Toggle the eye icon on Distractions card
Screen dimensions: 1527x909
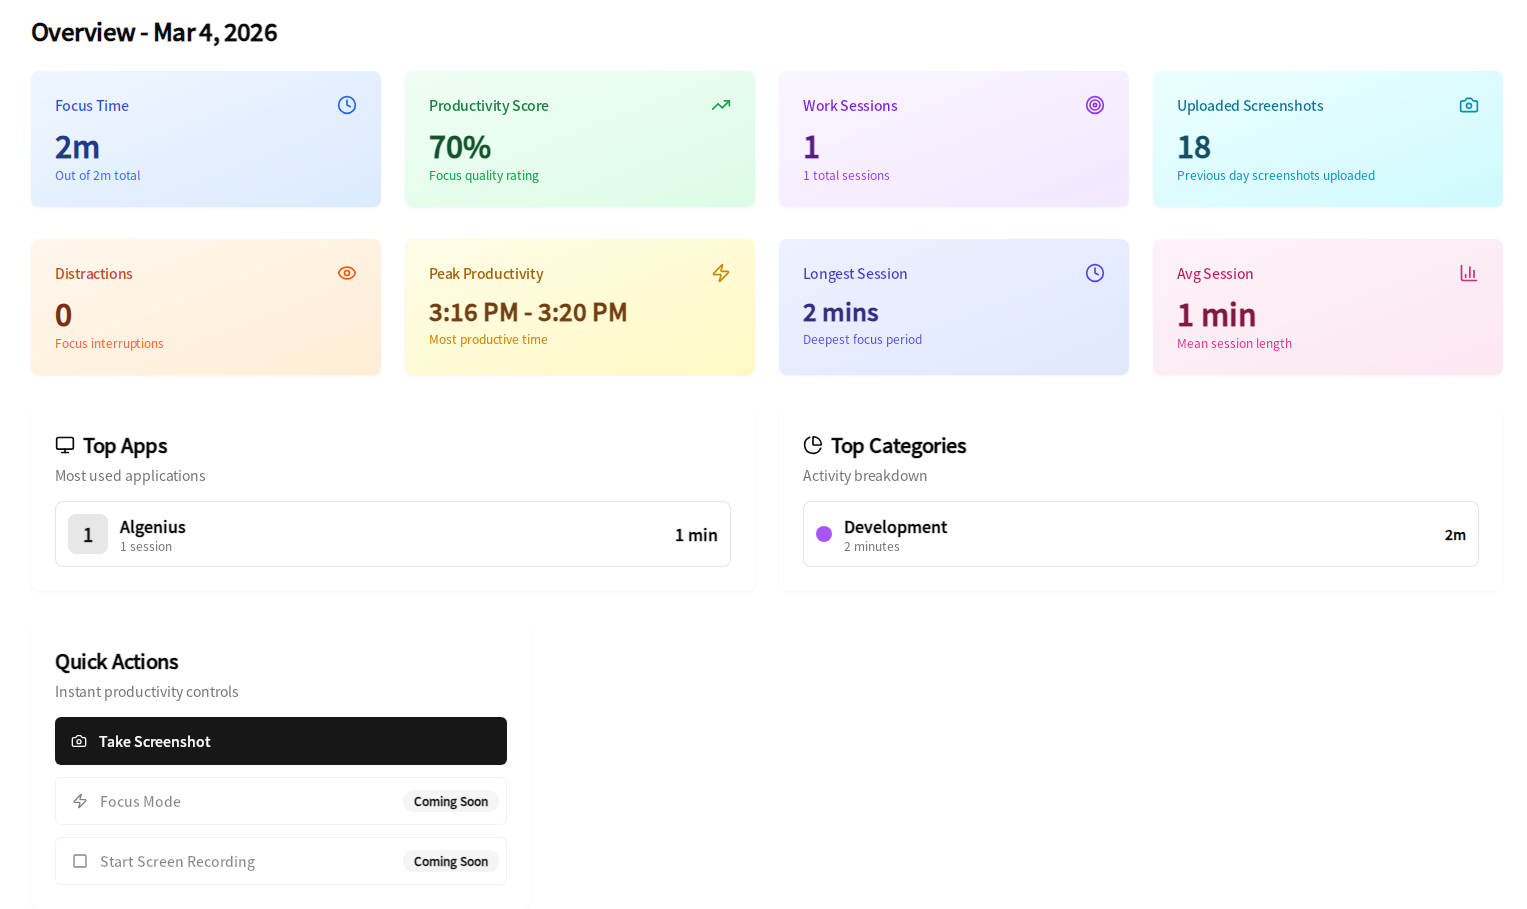[x=347, y=272]
